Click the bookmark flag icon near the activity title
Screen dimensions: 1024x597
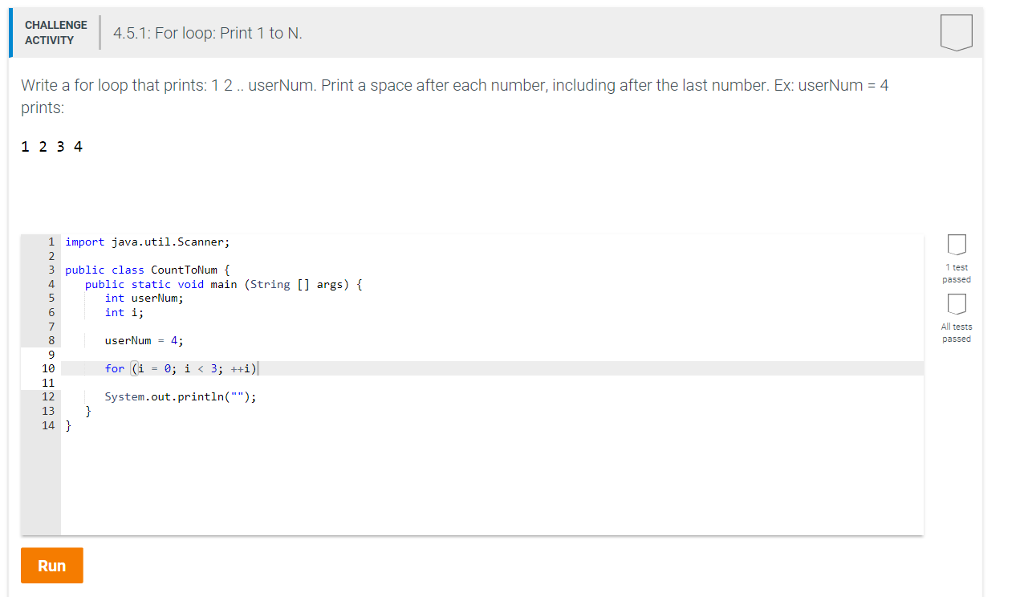[957, 32]
